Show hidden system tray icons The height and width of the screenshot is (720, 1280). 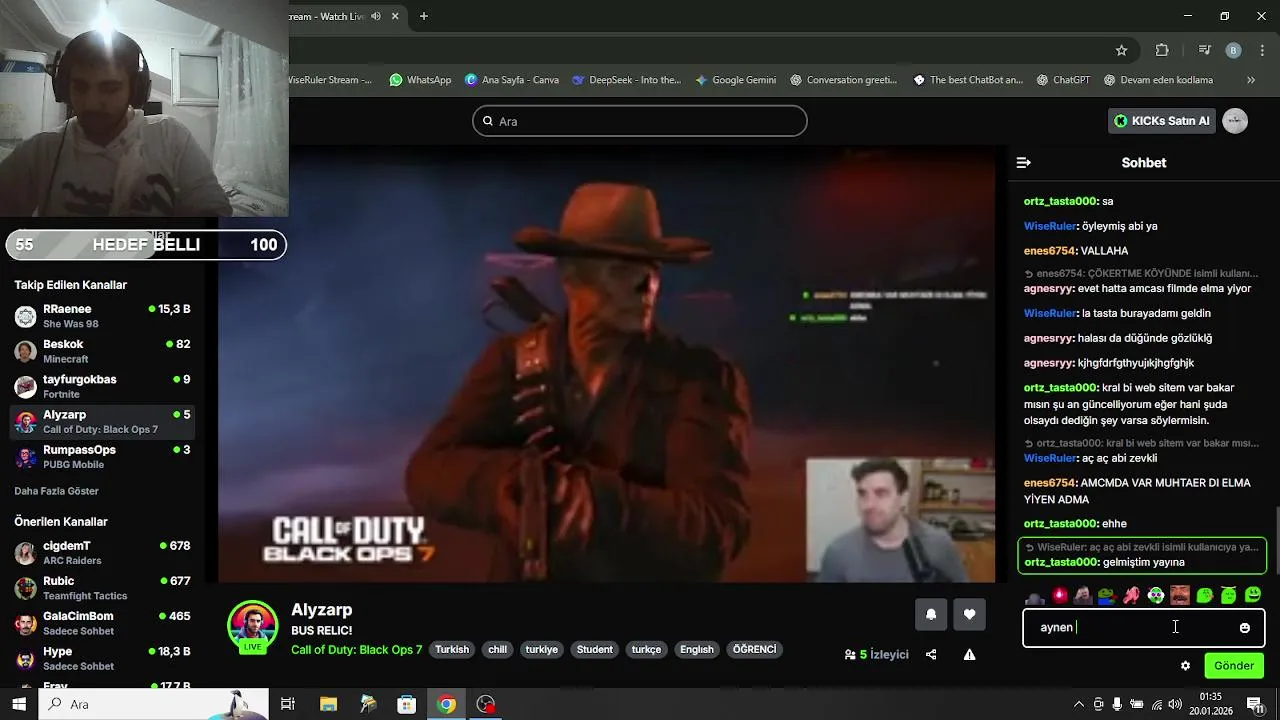[x=1079, y=705]
